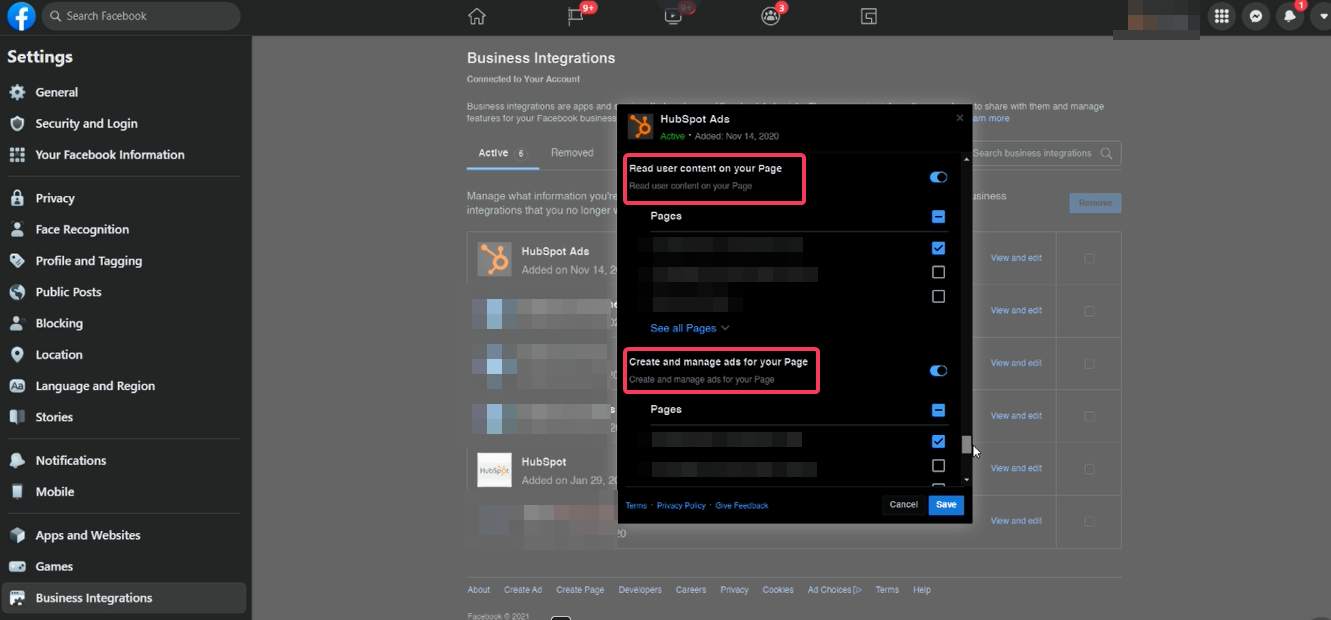Image resolution: width=1331 pixels, height=620 pixels.
Task: Switch to the Removed tab
Action: [572, 153]
